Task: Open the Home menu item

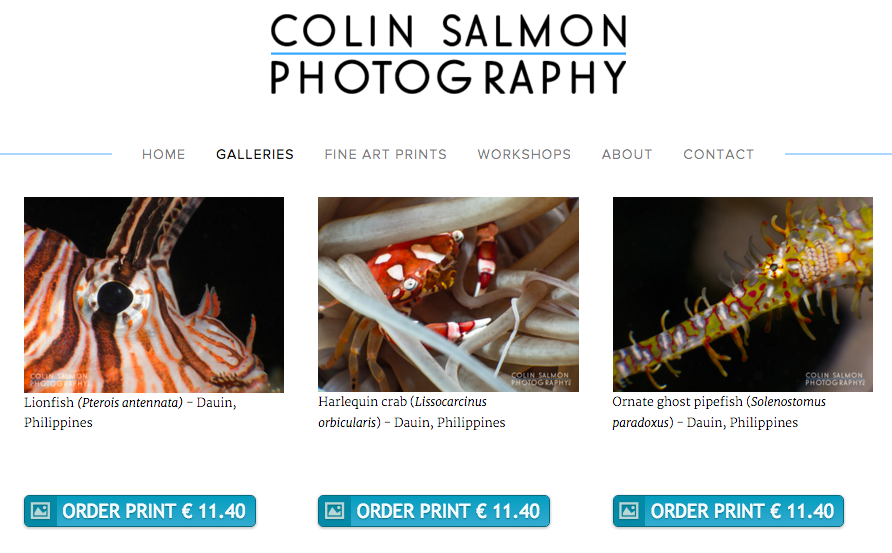Action: click(x=164, y=154)
